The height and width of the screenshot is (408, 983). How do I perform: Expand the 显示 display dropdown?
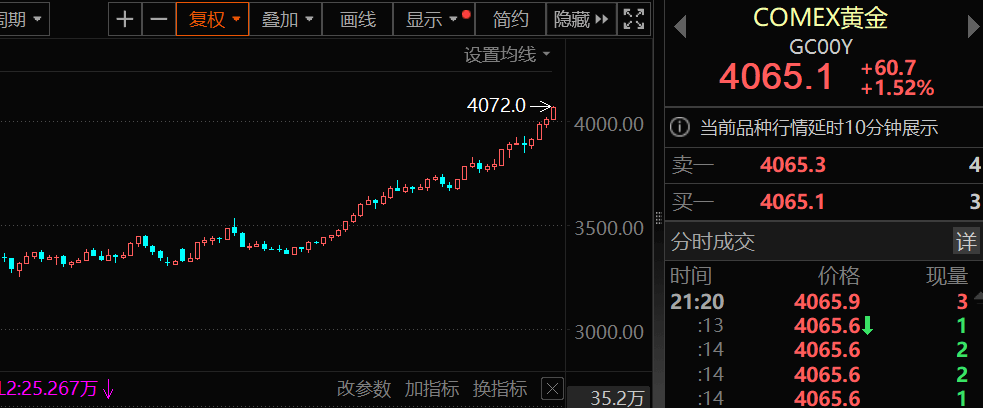[432, 19]
